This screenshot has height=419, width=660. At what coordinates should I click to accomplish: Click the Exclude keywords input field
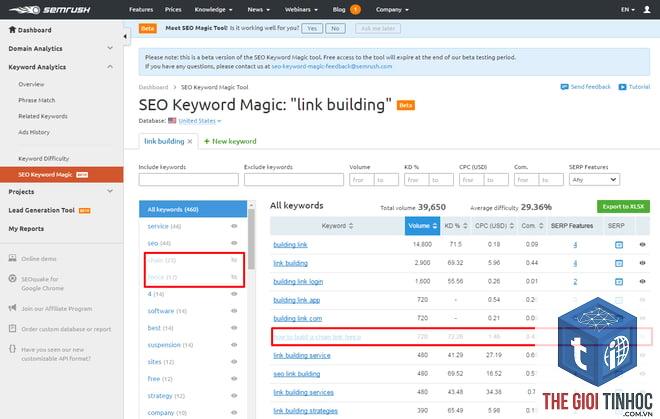point(294,180)
